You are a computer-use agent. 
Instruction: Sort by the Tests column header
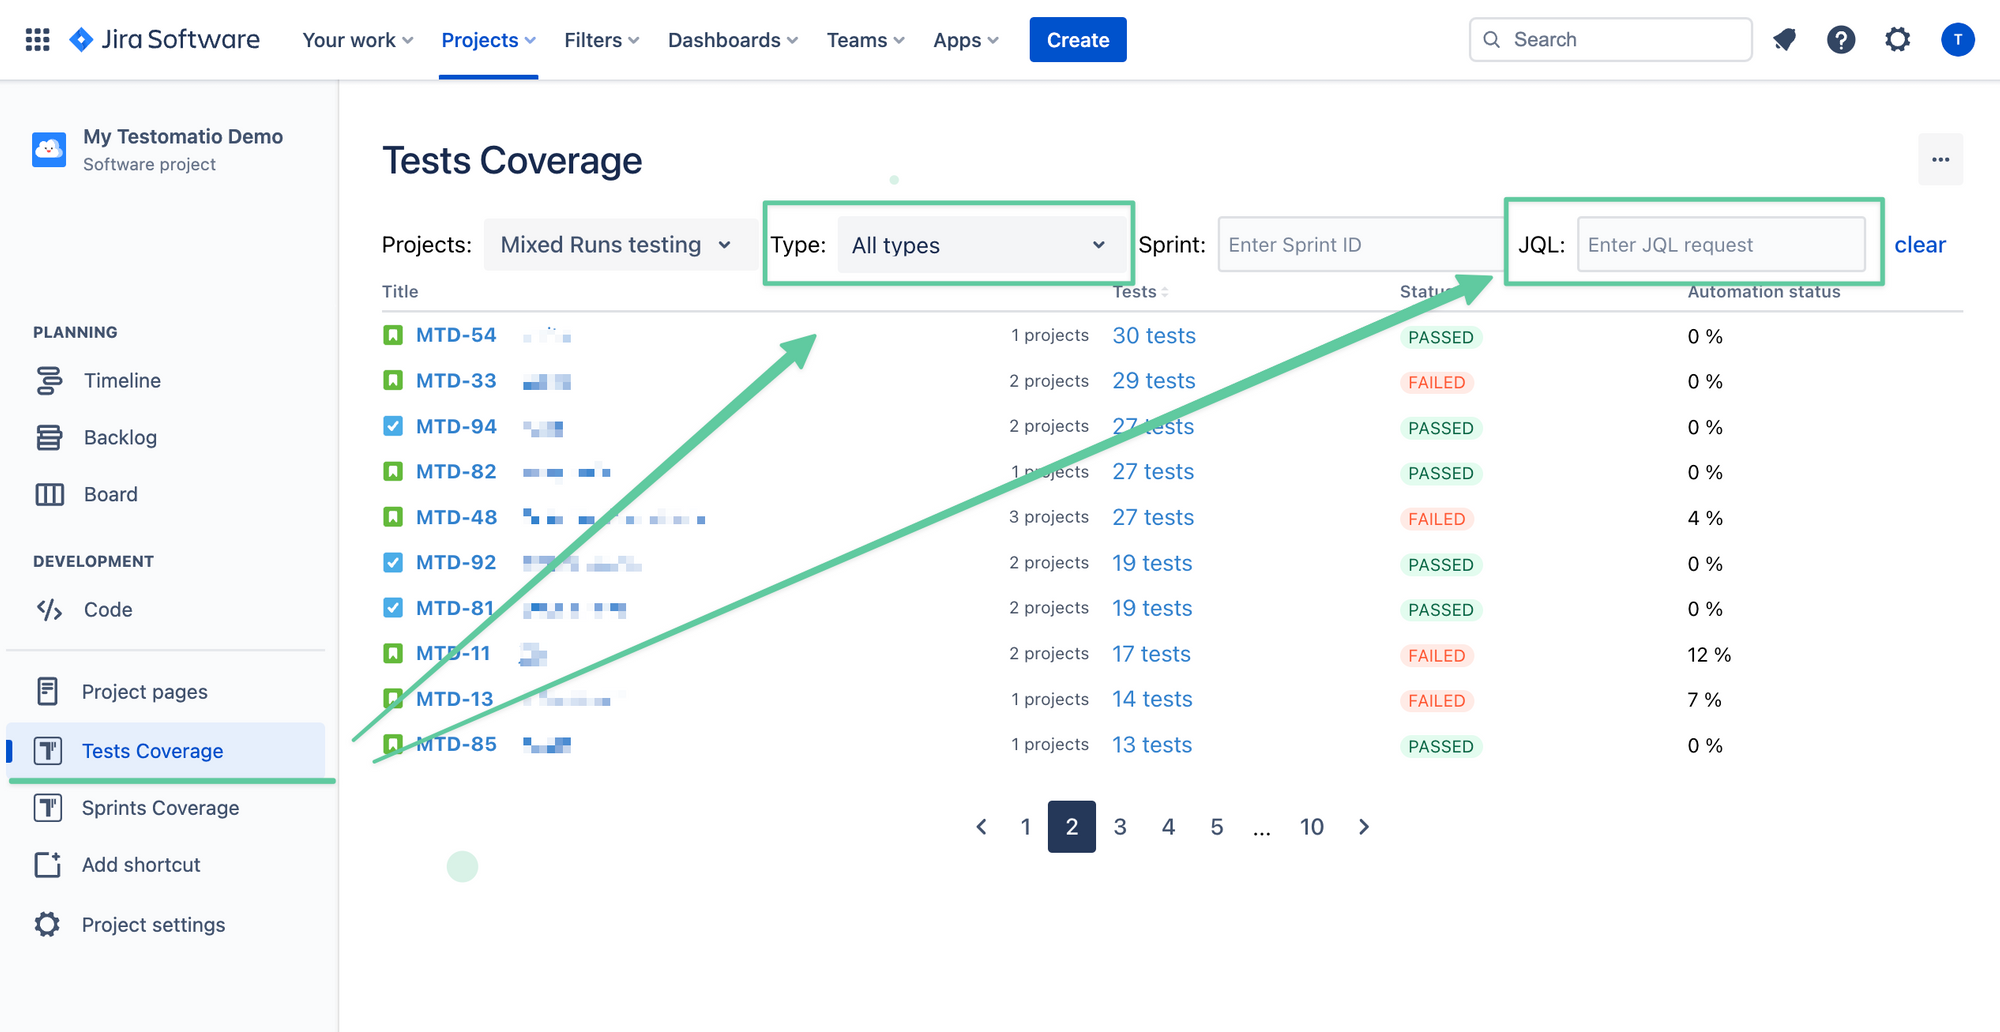(x=1140, y=292)
